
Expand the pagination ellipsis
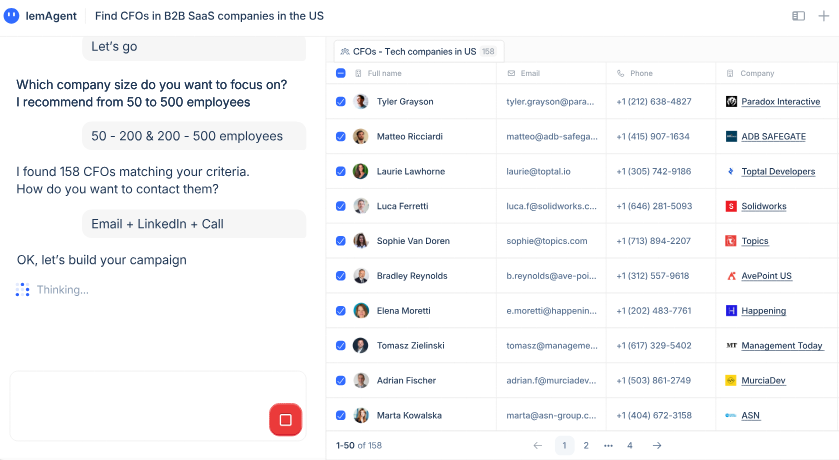(608, 446)
